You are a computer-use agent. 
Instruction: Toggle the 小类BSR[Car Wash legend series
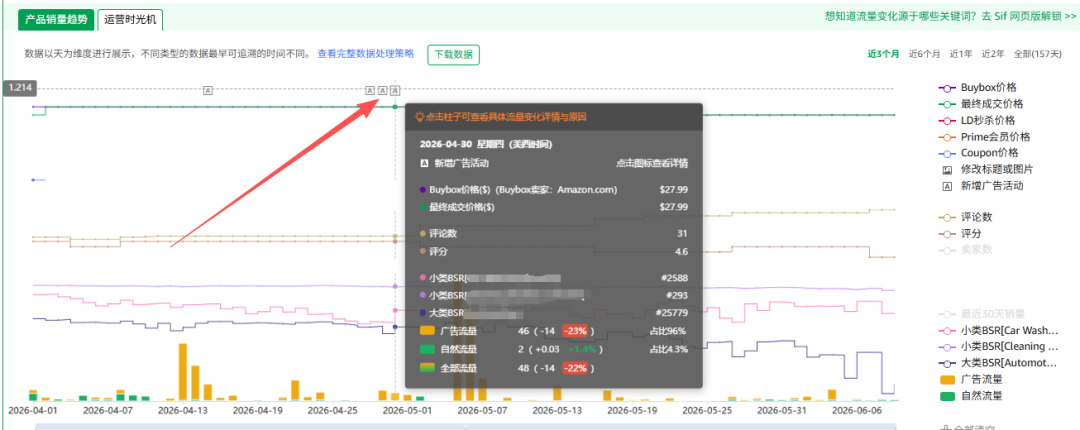[x=998, y=331]
